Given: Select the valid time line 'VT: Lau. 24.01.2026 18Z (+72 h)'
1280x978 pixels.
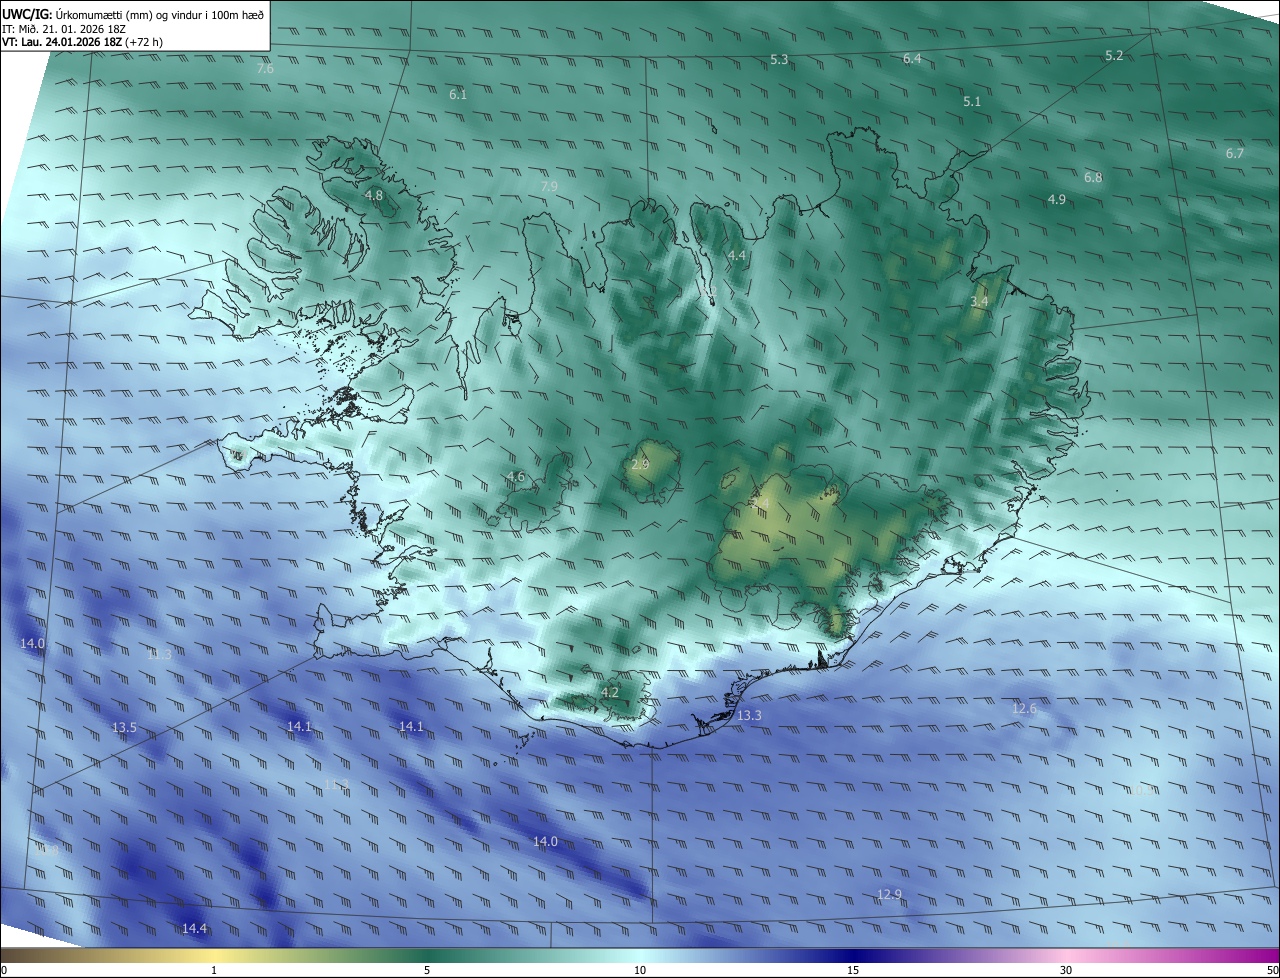Looking at the screenshot, I should [x=84, y=43].
